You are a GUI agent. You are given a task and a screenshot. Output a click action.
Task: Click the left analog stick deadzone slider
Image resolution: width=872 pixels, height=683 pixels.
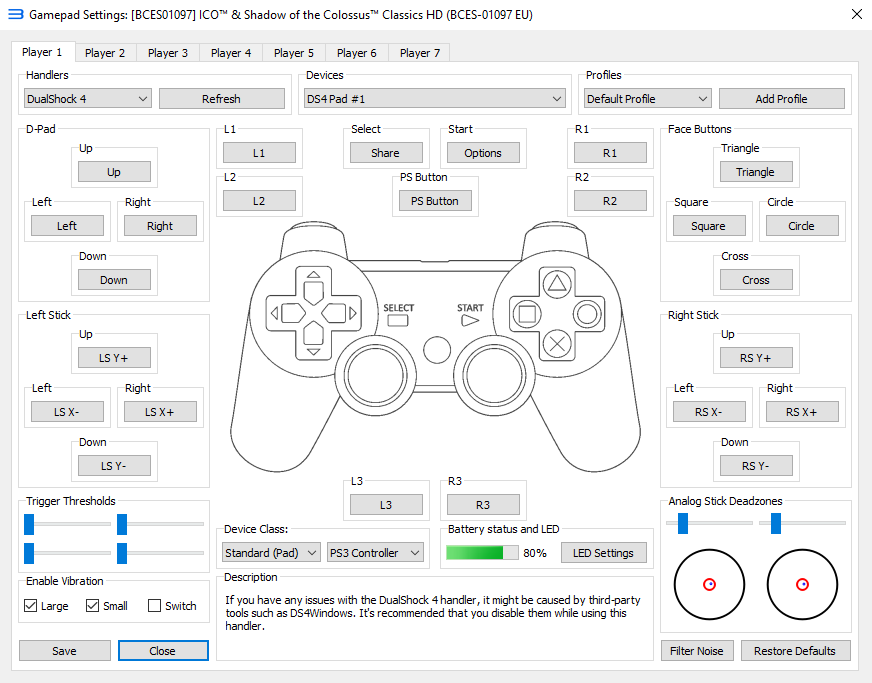(x=709, y=523)
